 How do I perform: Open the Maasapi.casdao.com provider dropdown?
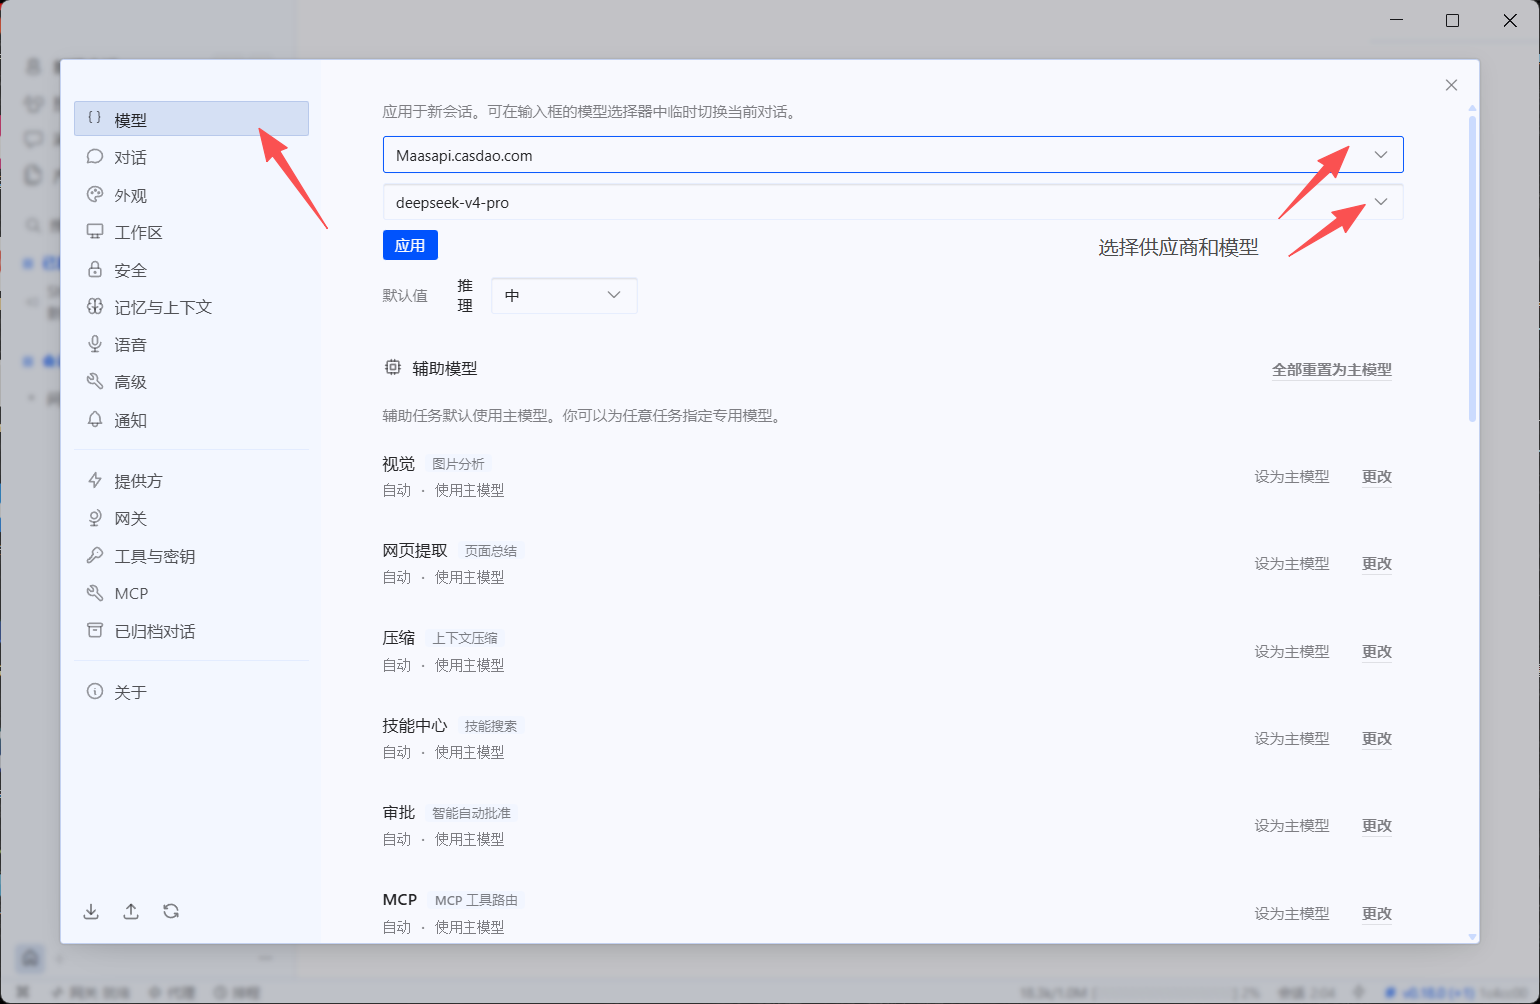coord(893,155)
